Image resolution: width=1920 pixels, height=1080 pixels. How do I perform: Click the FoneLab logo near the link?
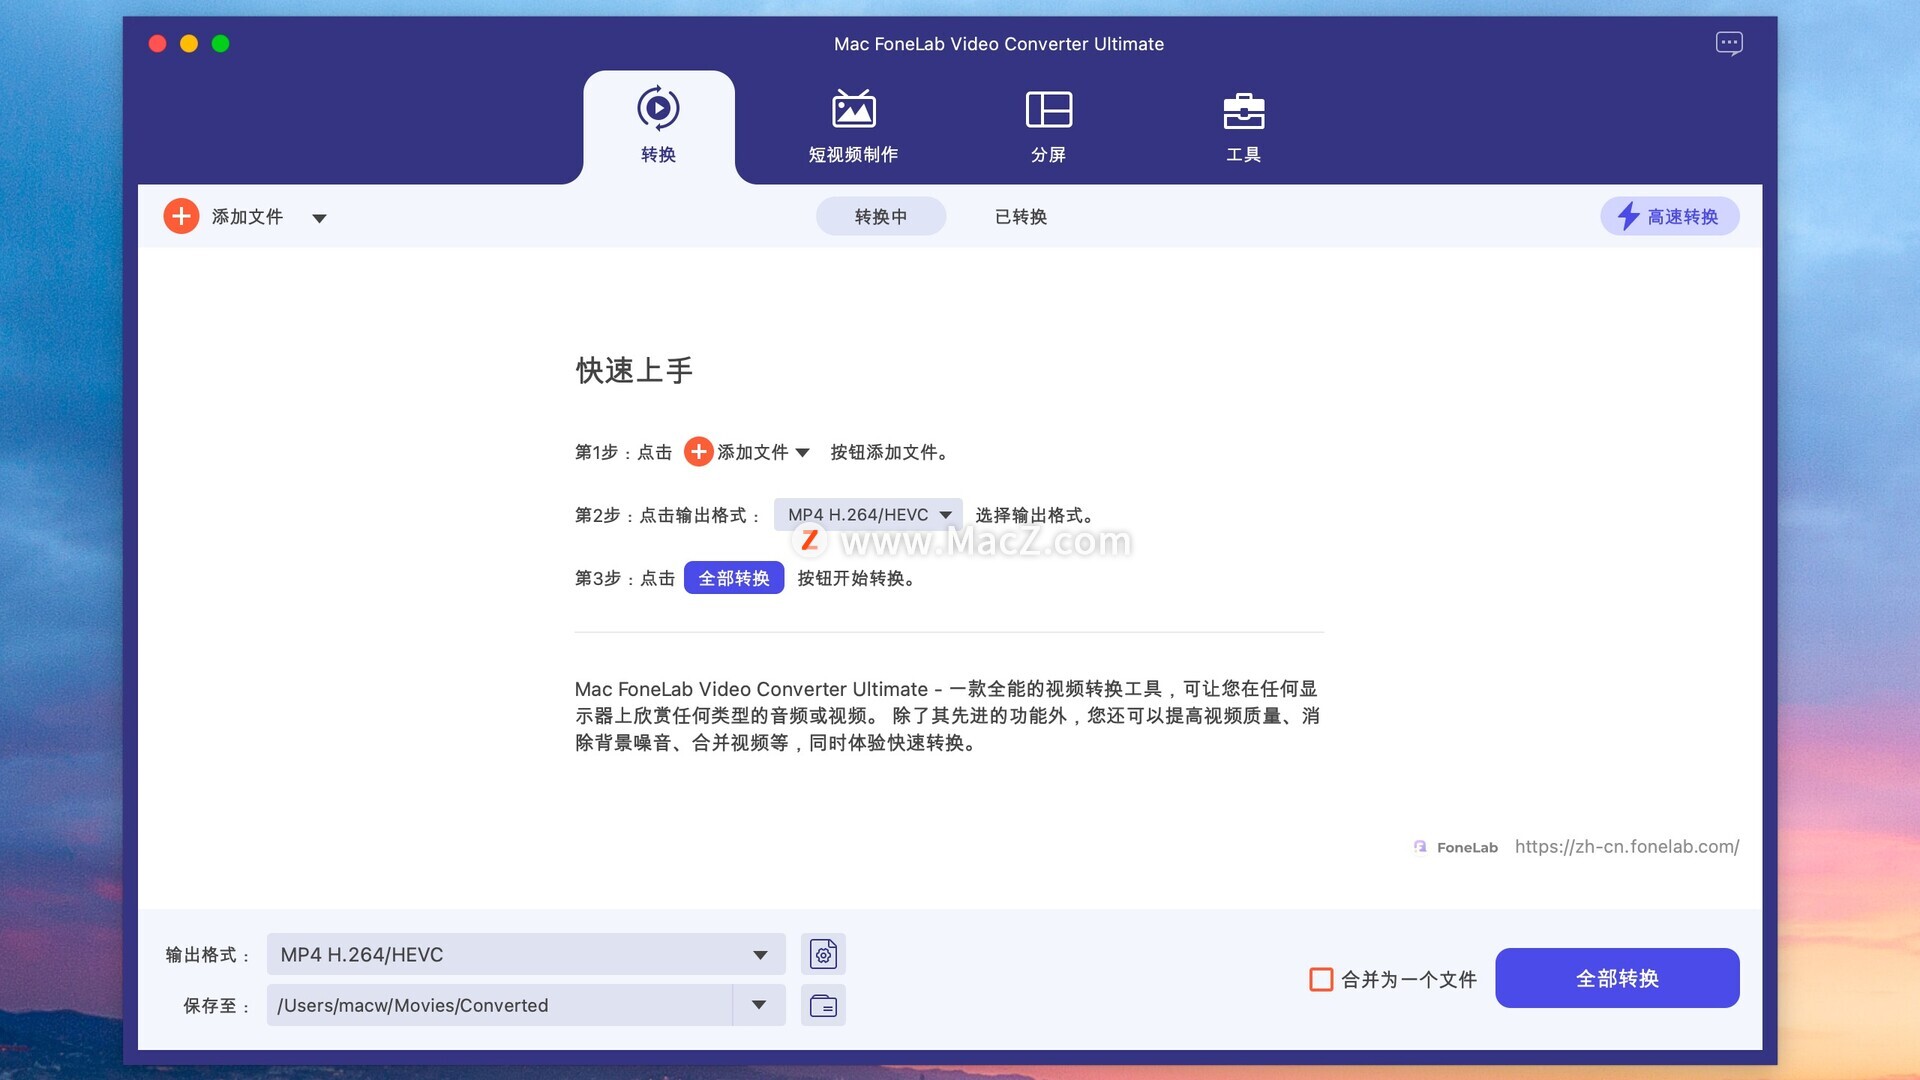1456,847
